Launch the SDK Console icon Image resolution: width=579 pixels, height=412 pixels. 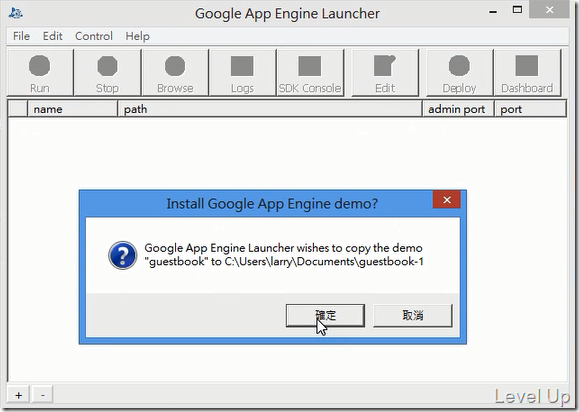310,73
